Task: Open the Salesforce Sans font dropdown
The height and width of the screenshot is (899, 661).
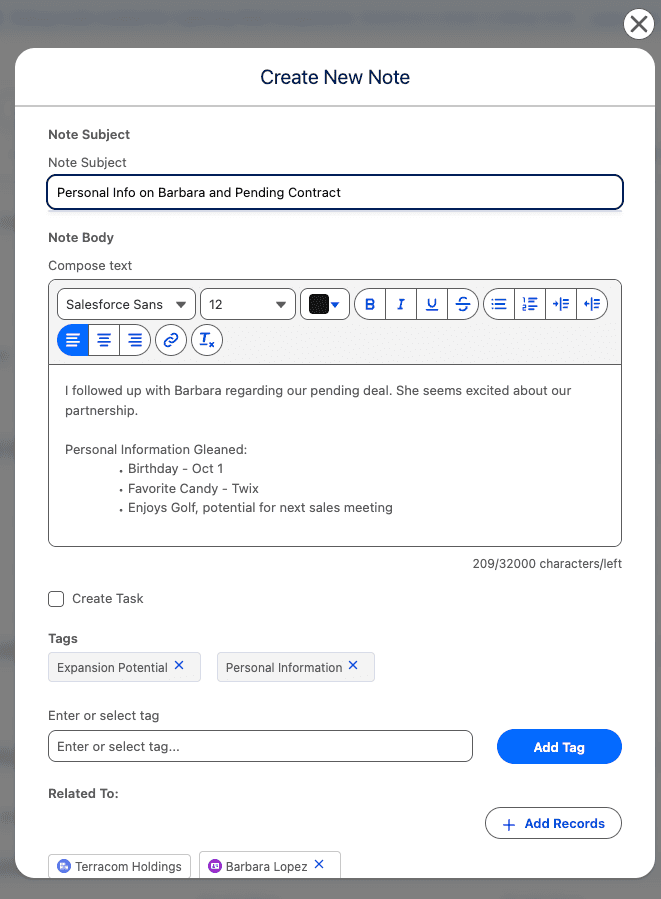Action: (126, 304)
